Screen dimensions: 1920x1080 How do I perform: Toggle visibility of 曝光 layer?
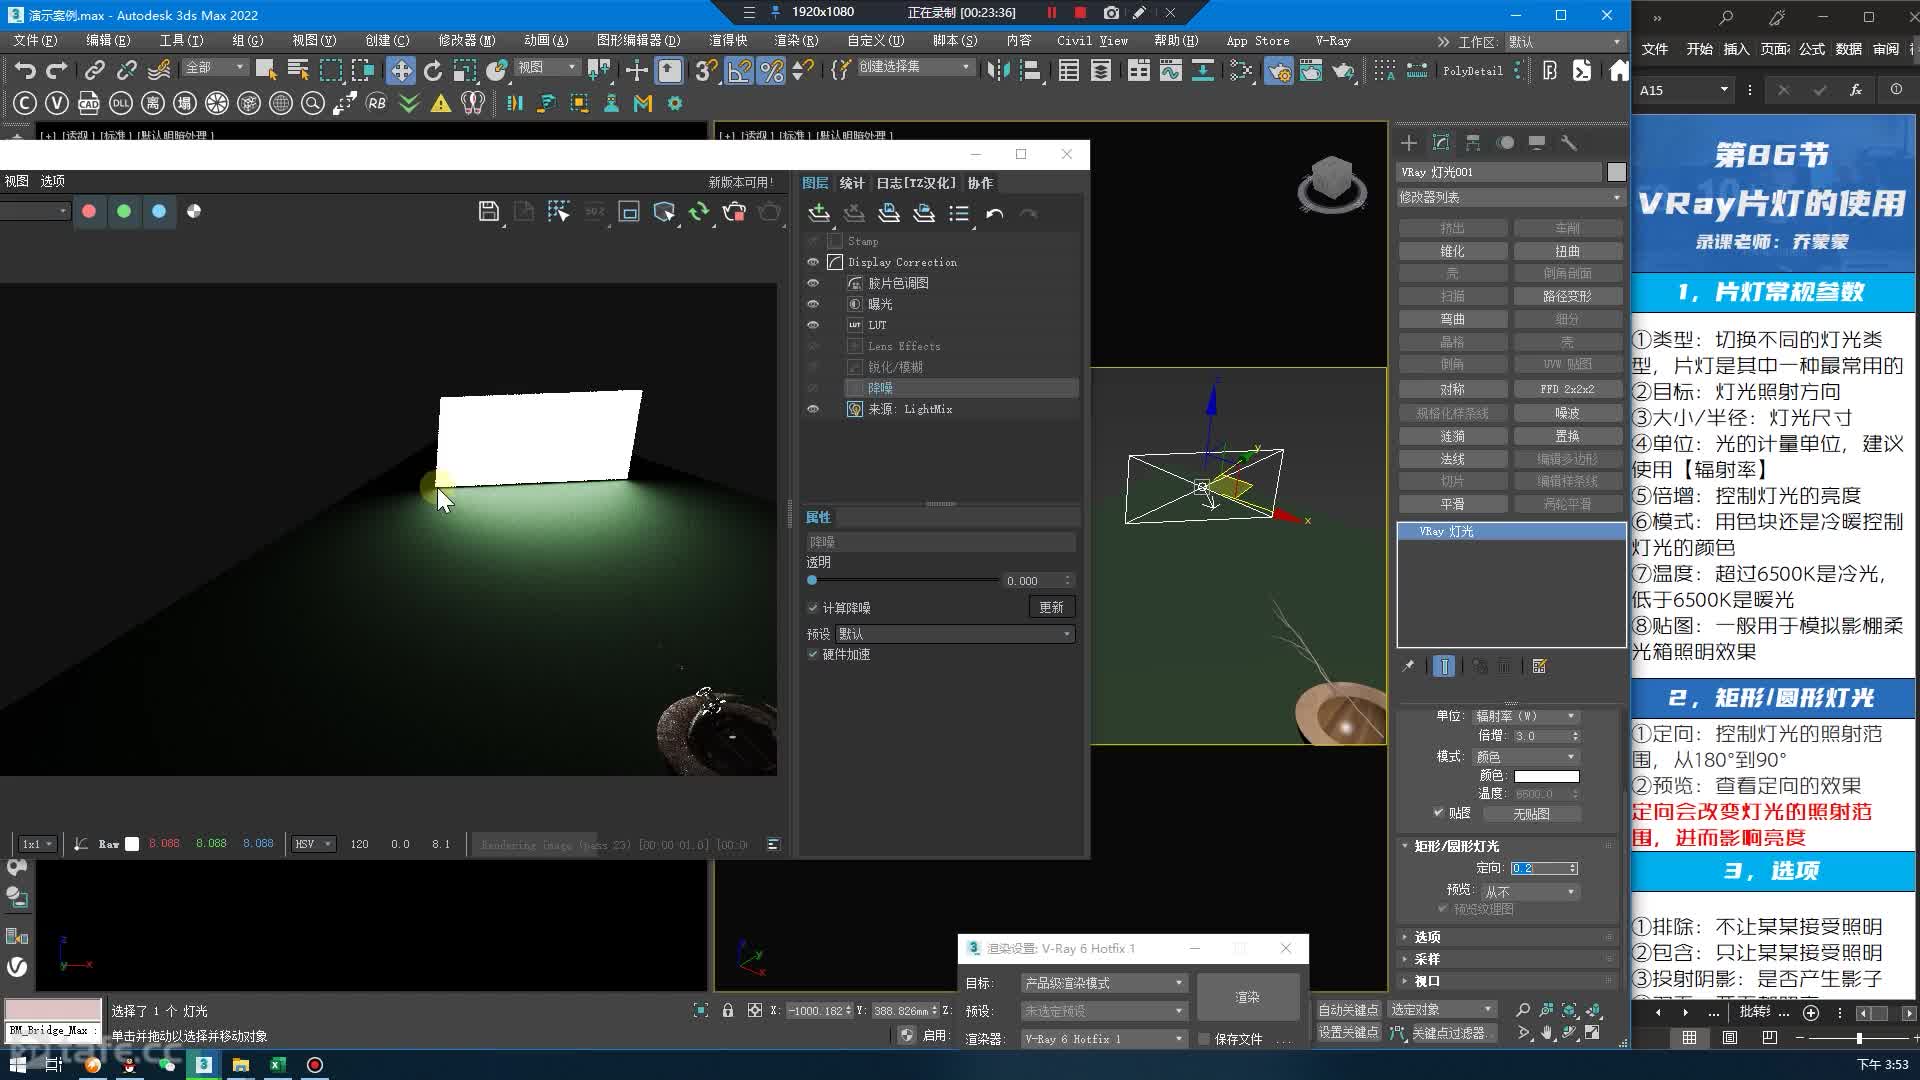click(x=813, y=304)
